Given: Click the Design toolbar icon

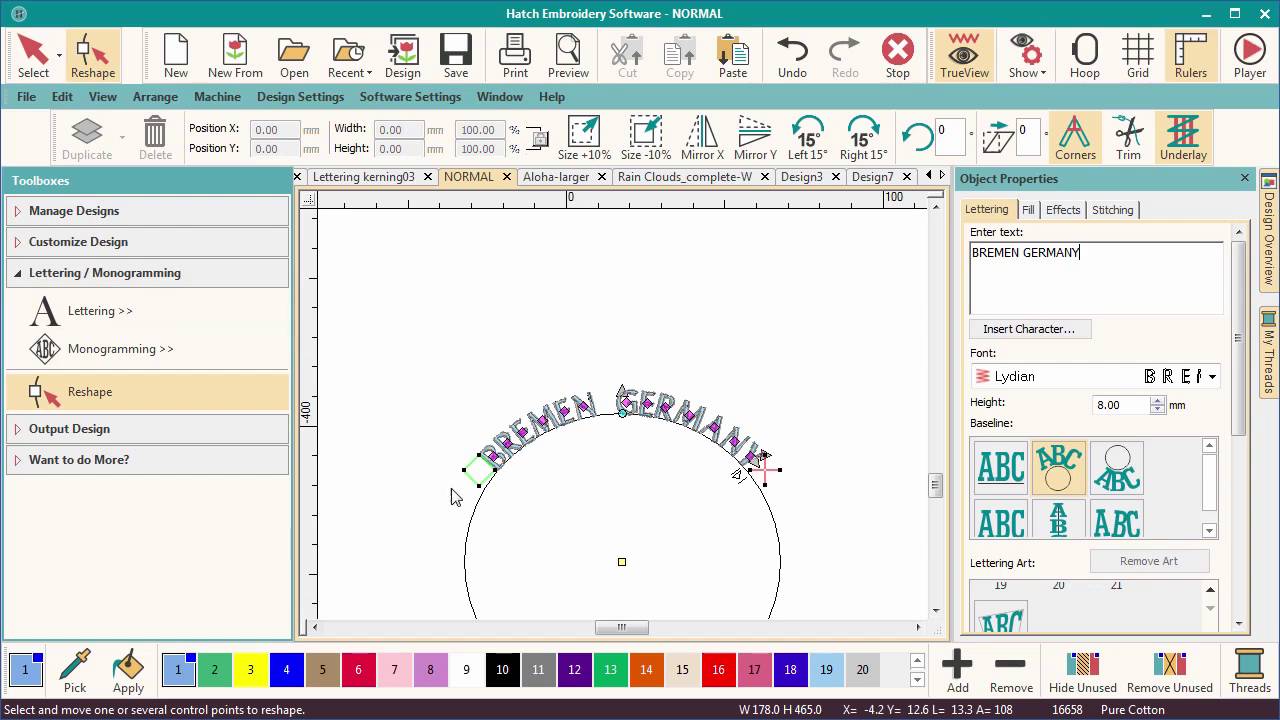Looking at the screenshot, I should tap(402, 55).
